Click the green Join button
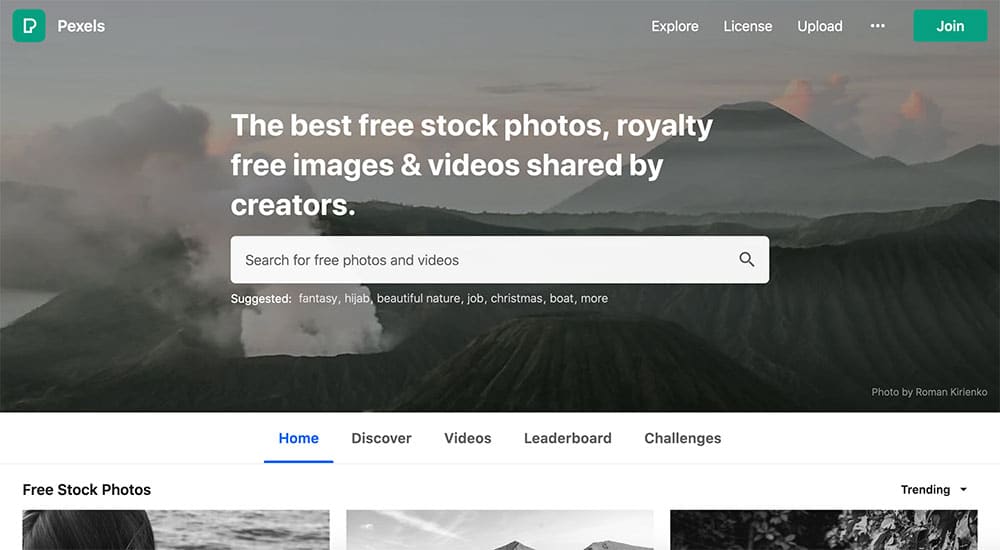 point(950,26)
